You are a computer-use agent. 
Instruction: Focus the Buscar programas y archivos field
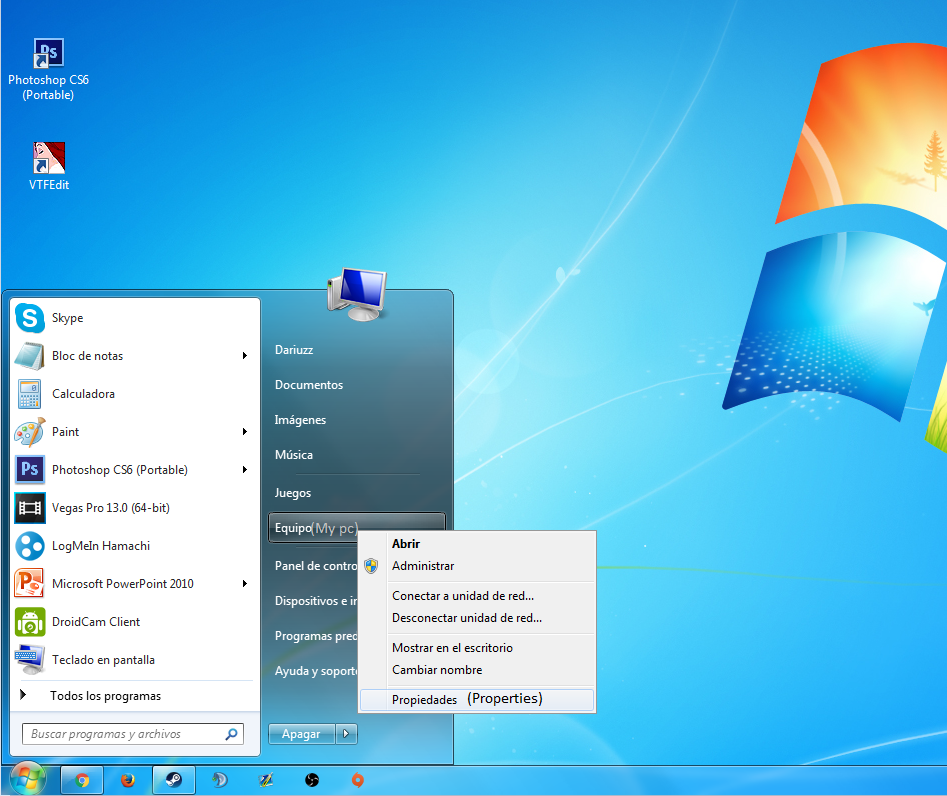coord(133,734)
